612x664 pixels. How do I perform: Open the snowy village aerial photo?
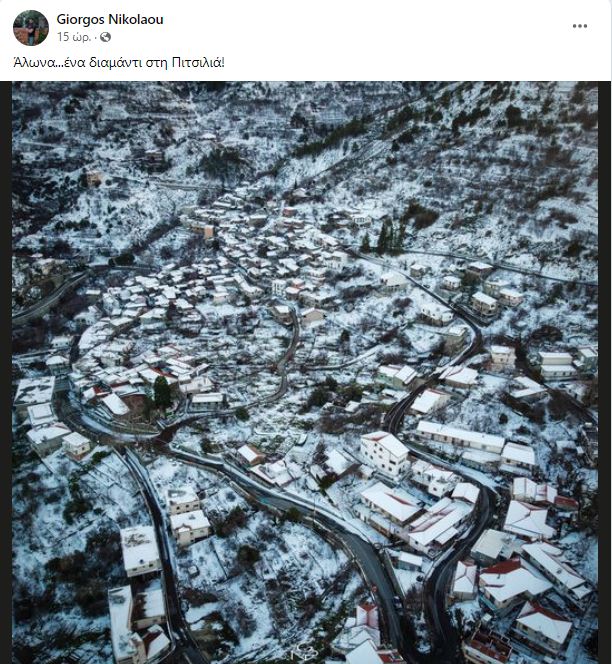(305, 373)
